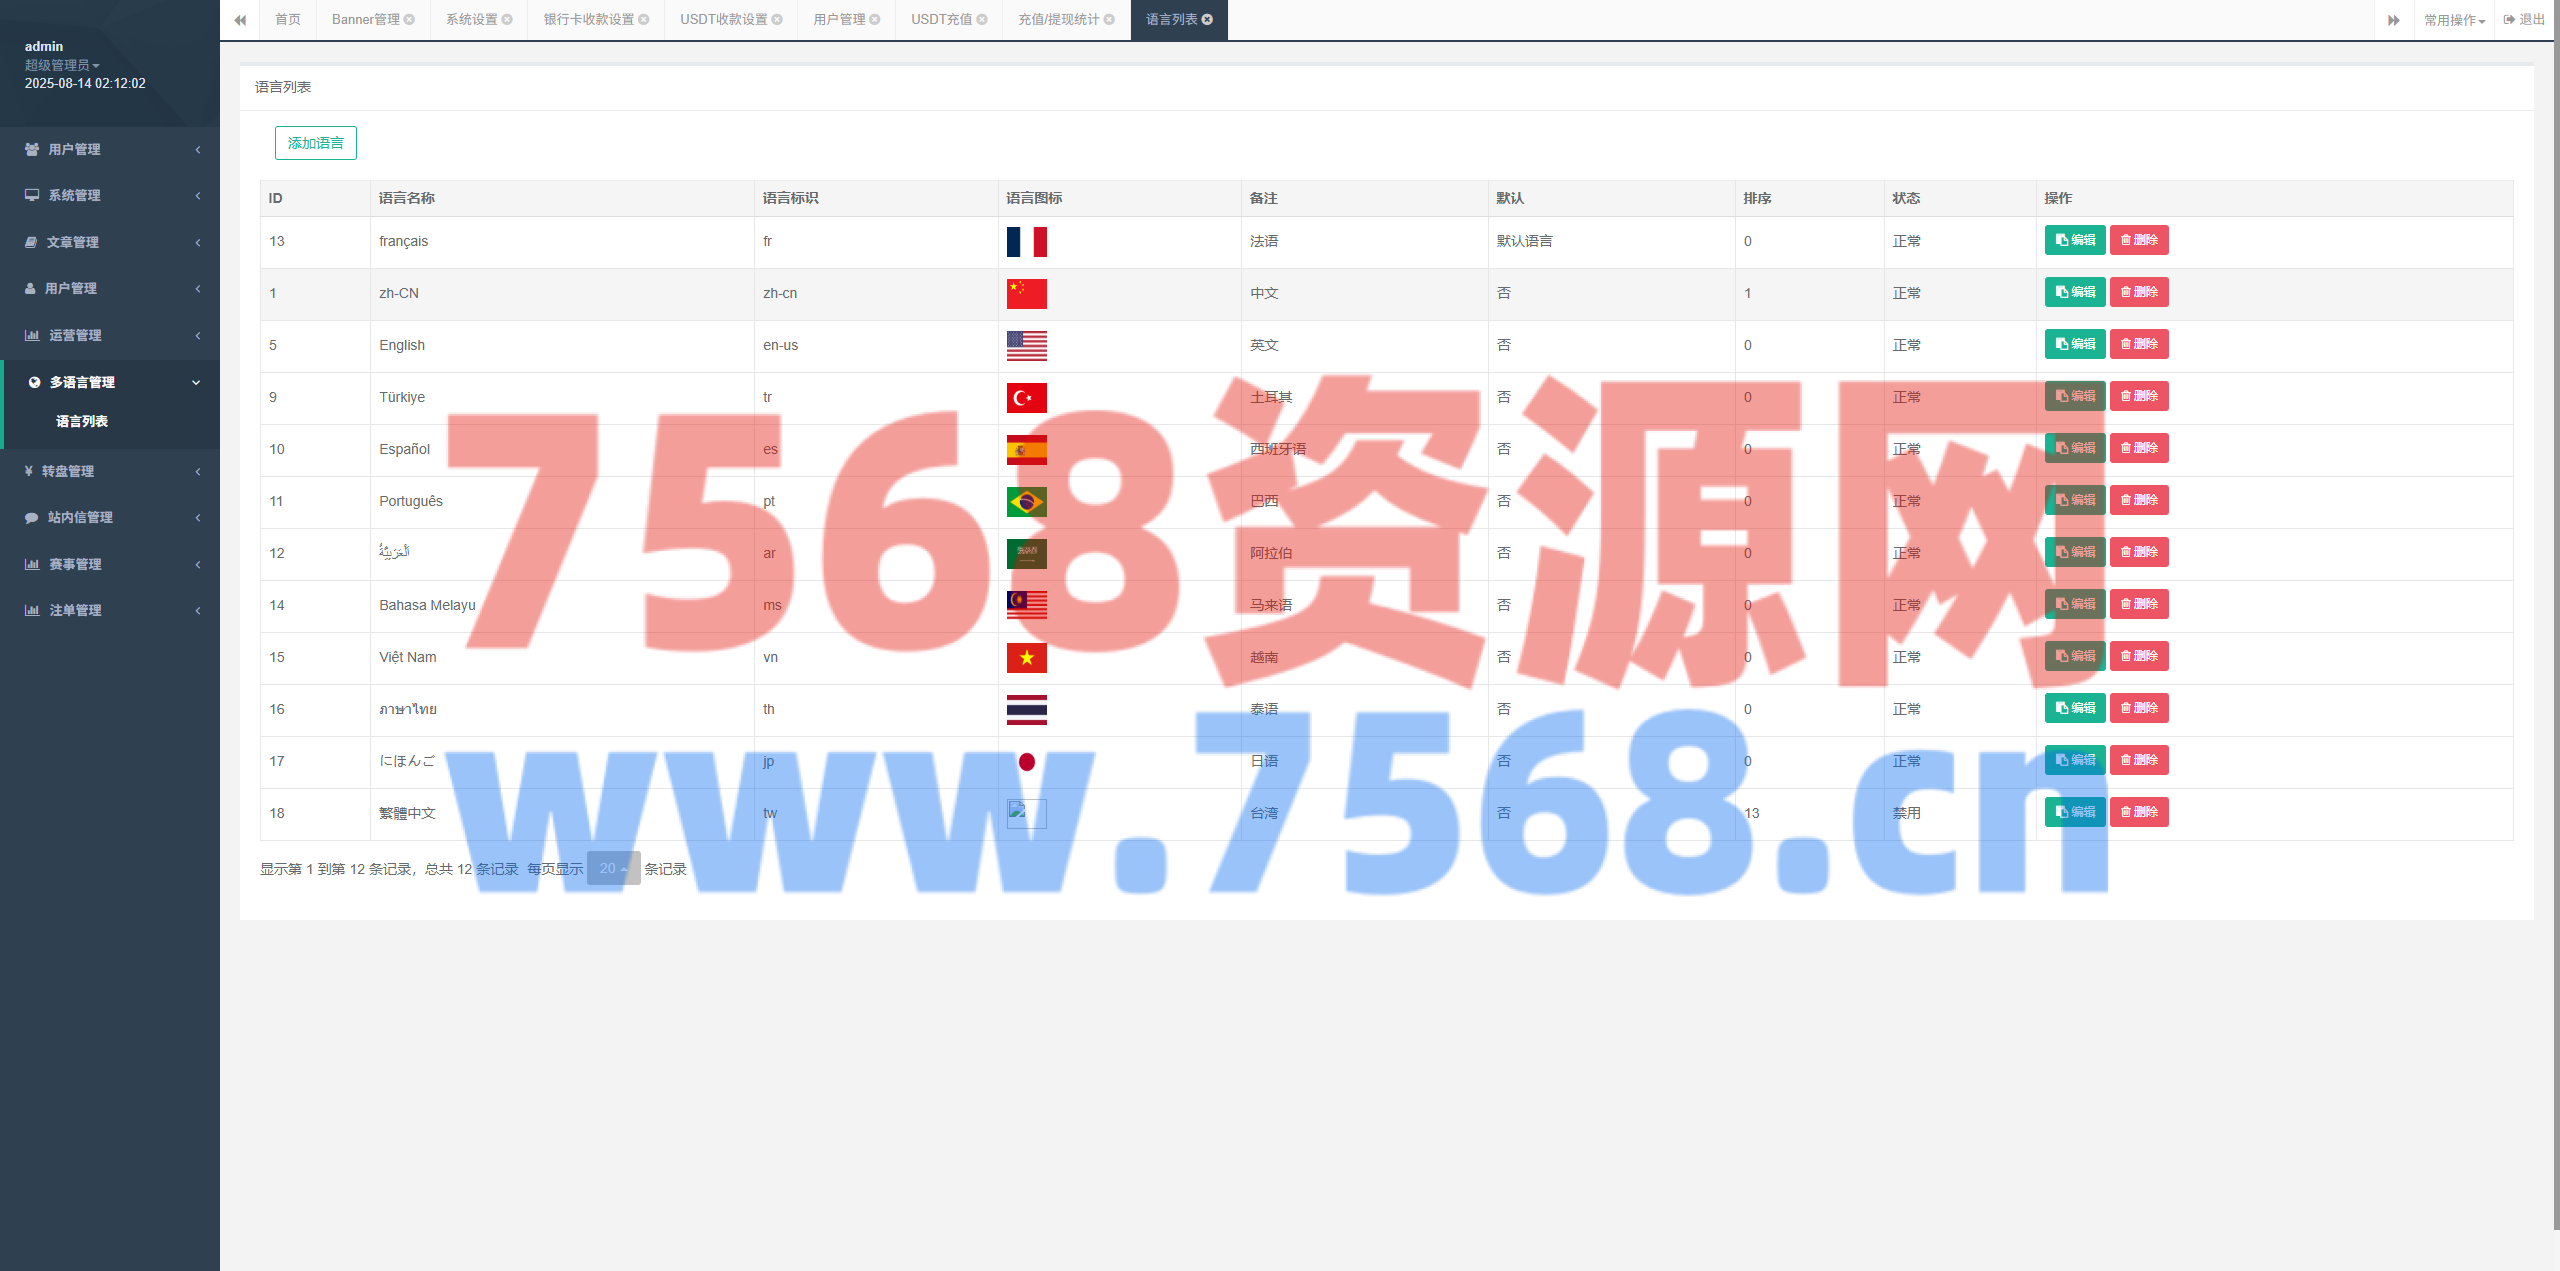Close the USDT充值 tab via its x icon
The width and height of the screenshot is (2560, 1271).
[x=982, y=19]
